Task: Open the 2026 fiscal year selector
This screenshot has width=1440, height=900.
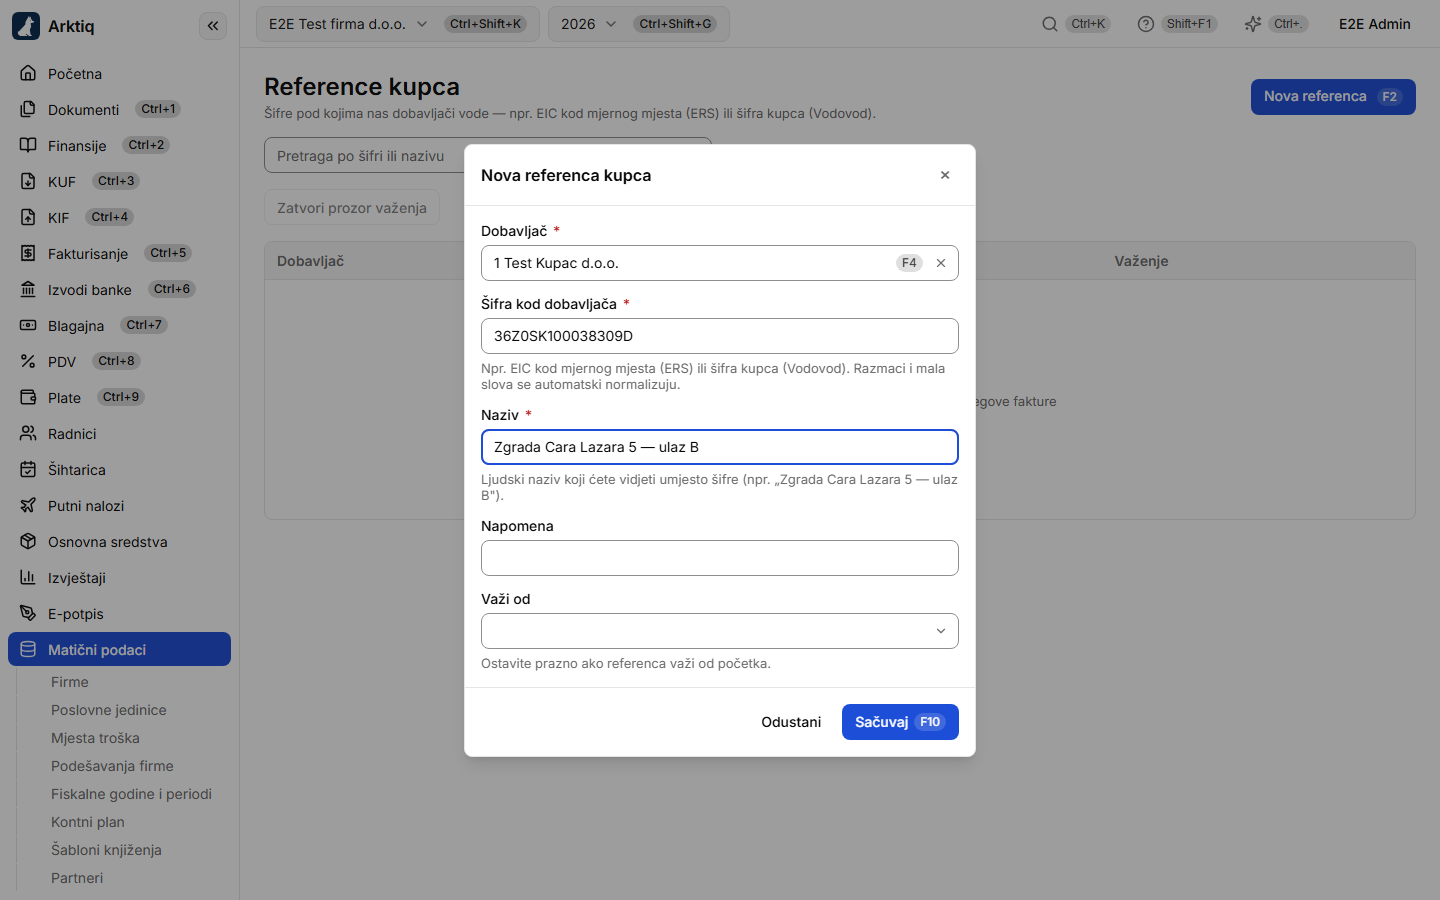Action: click(639, 24)
